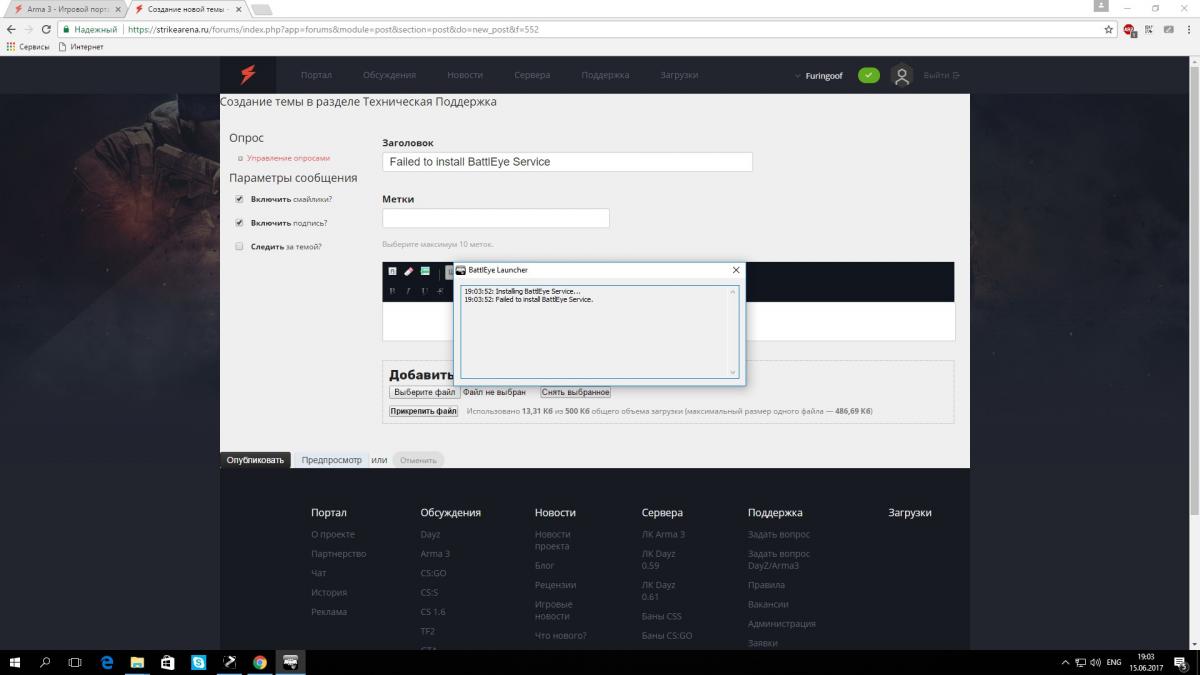1200x675 pixels.
Task: Click the green image icon in editor toolbar
Action: pos(425,271)
